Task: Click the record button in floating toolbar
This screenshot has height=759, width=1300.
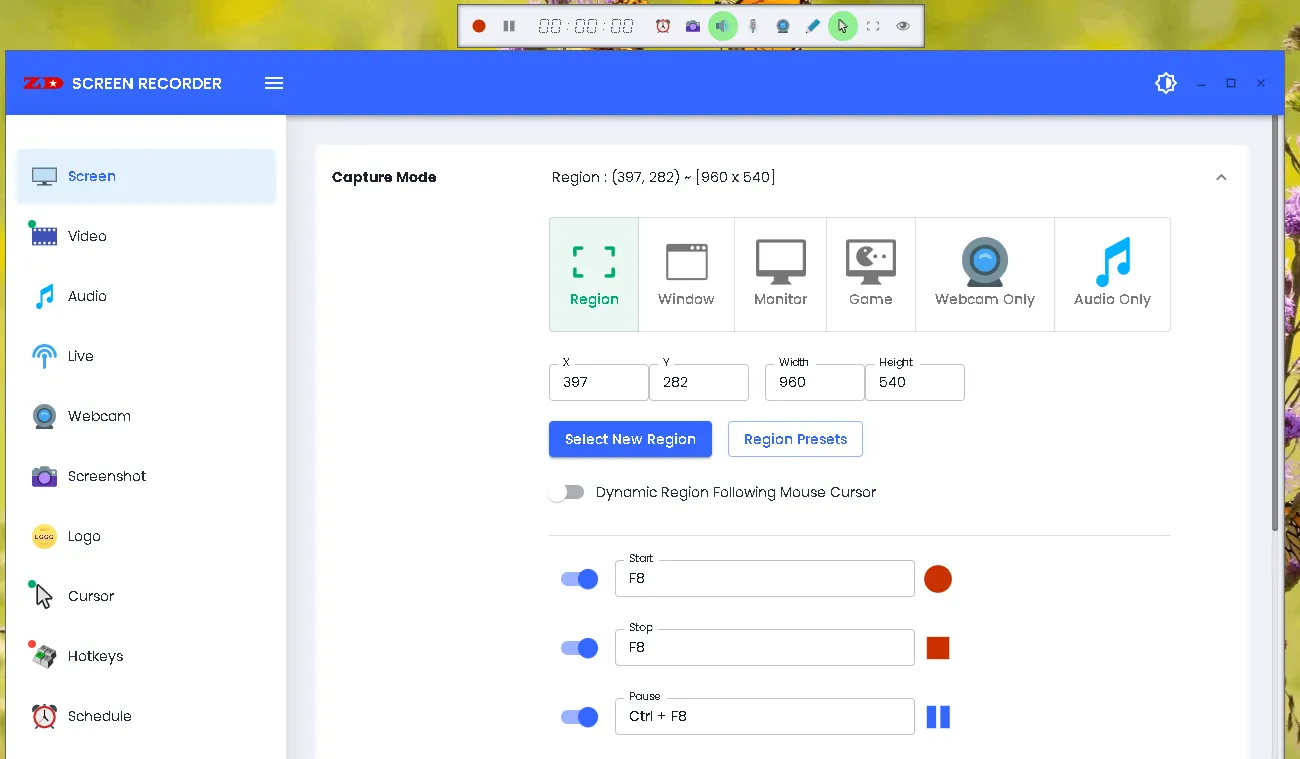Action: 479,26
